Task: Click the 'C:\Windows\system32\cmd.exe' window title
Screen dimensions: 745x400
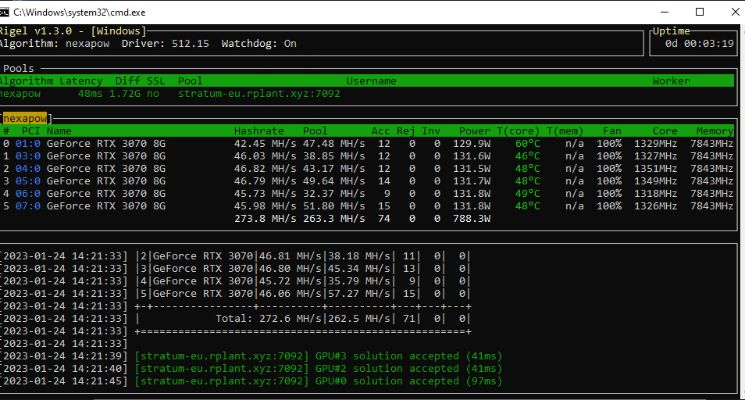Action: pyautogui.click(x=79, y=13)
